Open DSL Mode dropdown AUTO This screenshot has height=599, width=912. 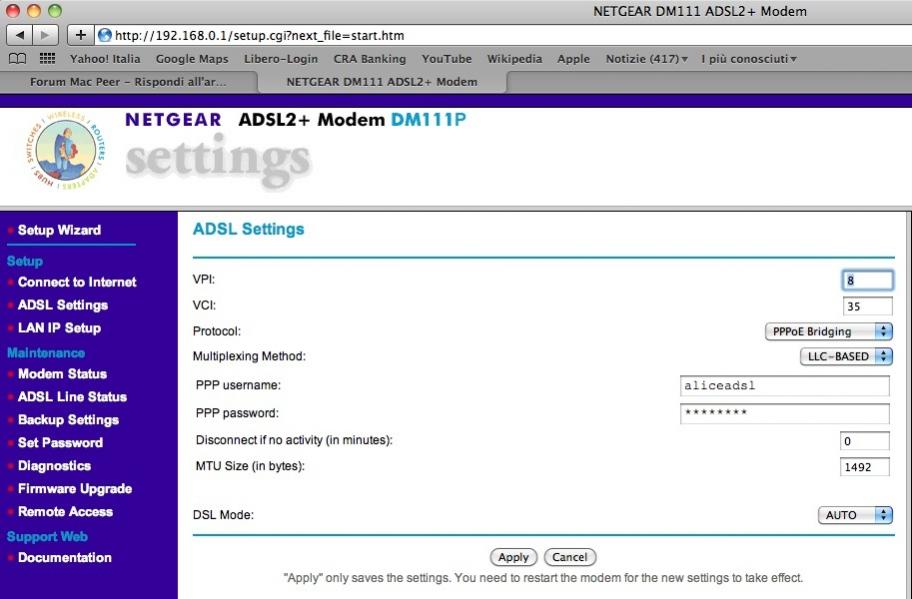click(x=855, y=515)
